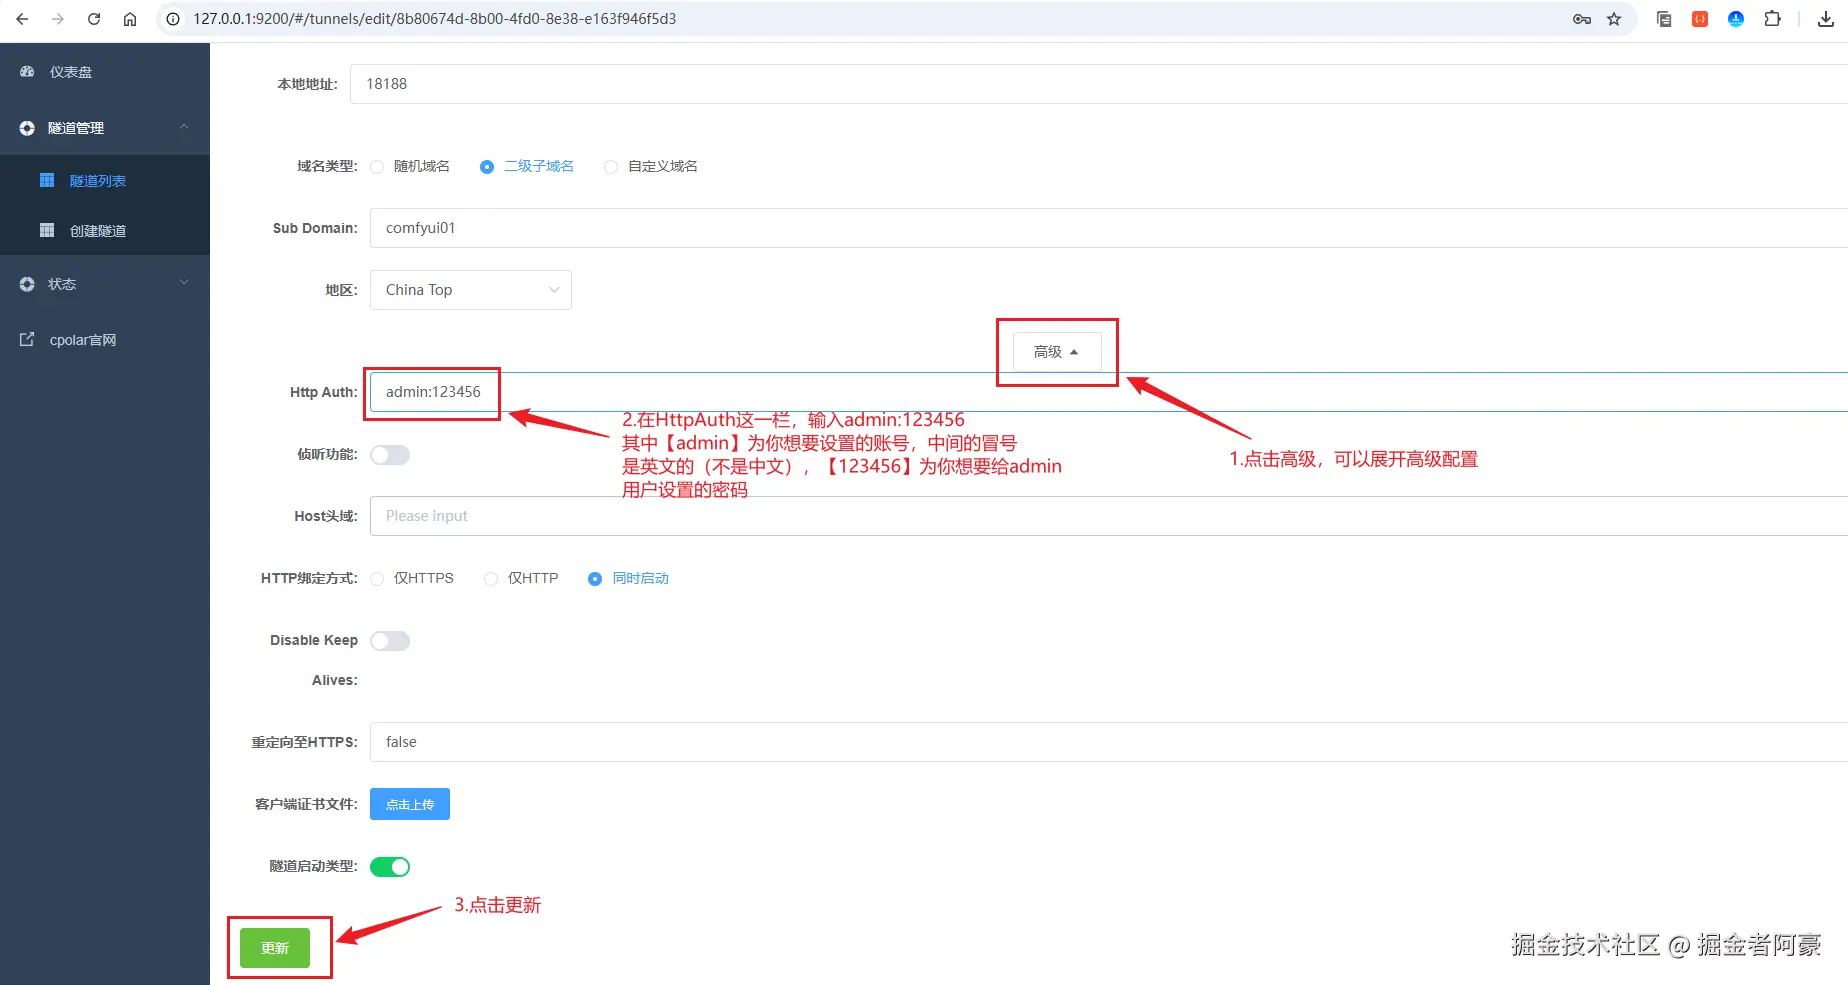Viewport: 1848px width, 985px height.
Task: Click the reading list toolbar icon
Action: pyautogui.click(x=1664, y=19)
